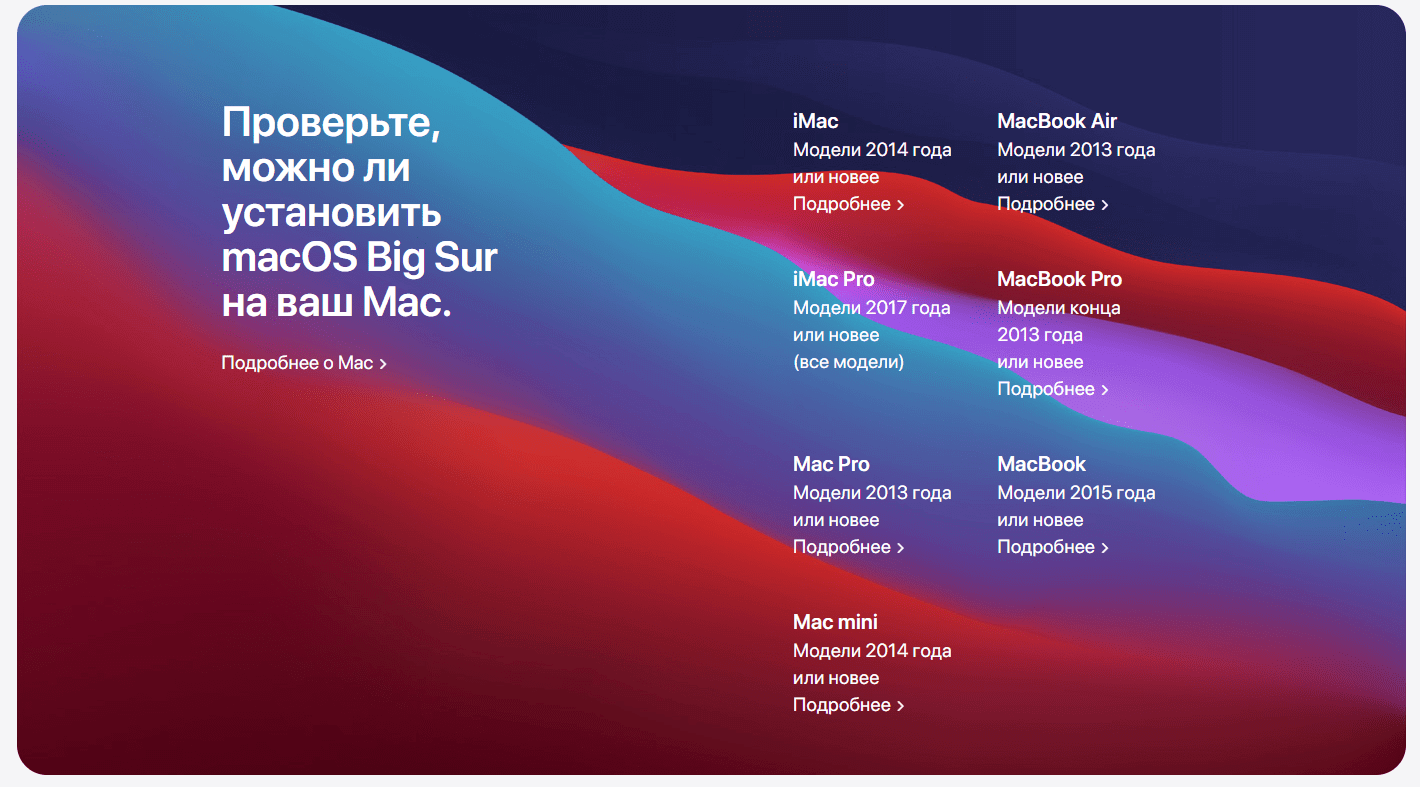Open the 'Подробнее о Mac' link
The height and width of the screenshot is (787, 1420).
pos(304,363)
